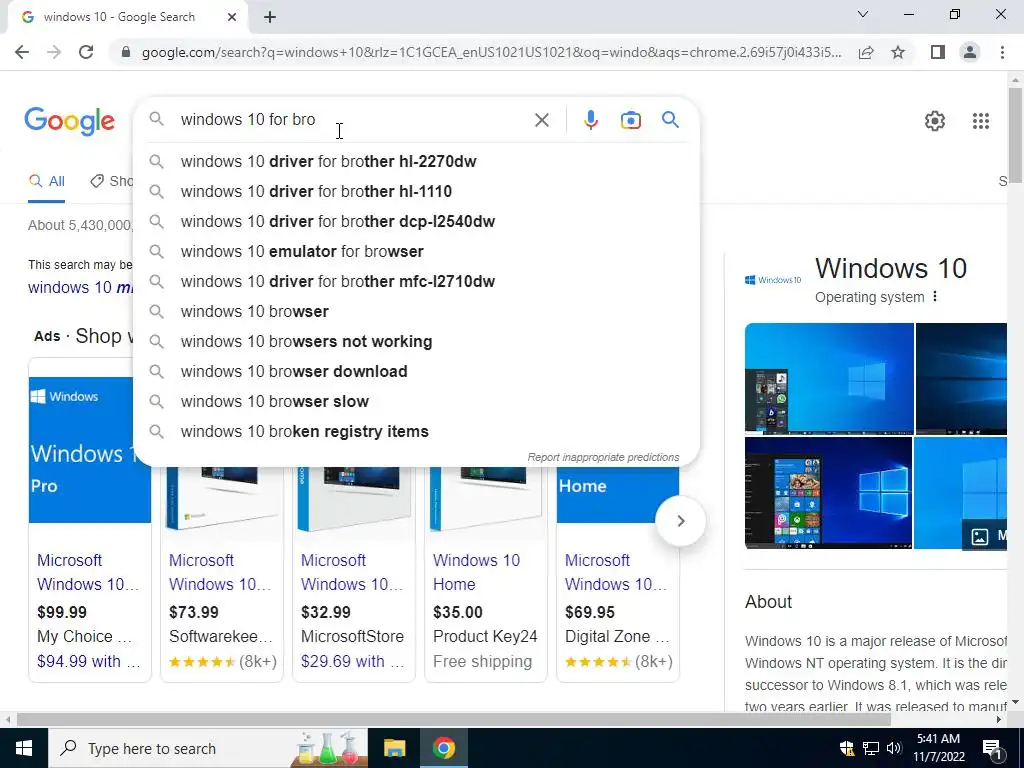Search by image with camera icon
The image size is (1024, 768).
pos(630,120)
